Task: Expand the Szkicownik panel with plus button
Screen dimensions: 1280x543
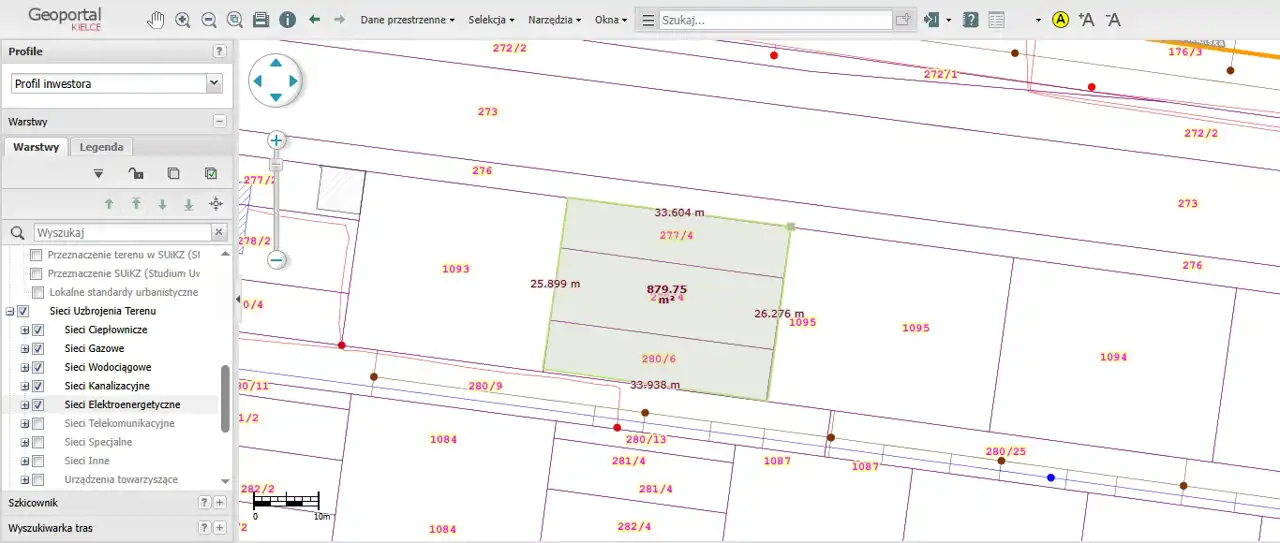Action: click(220, 502)
